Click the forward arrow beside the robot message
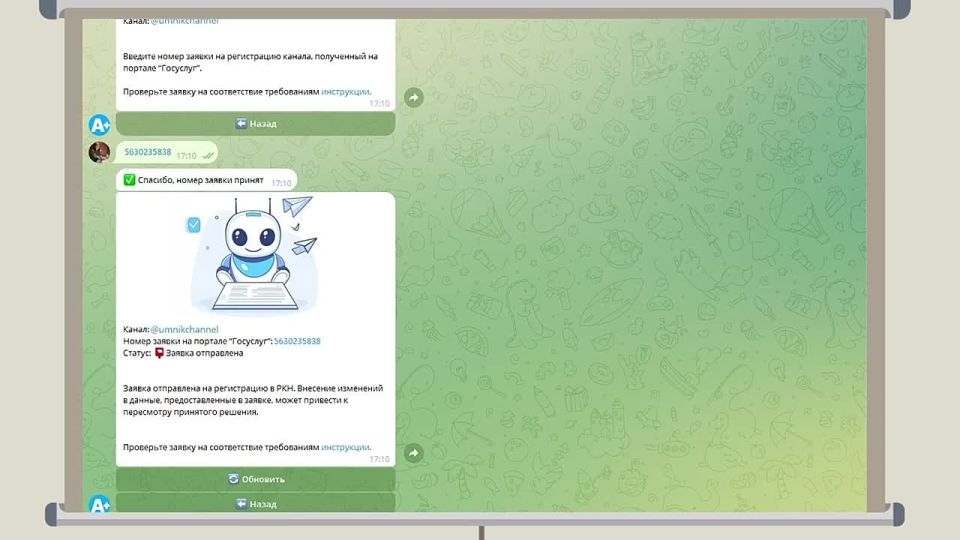The image size is (960, 540). (x=413, y=453)
